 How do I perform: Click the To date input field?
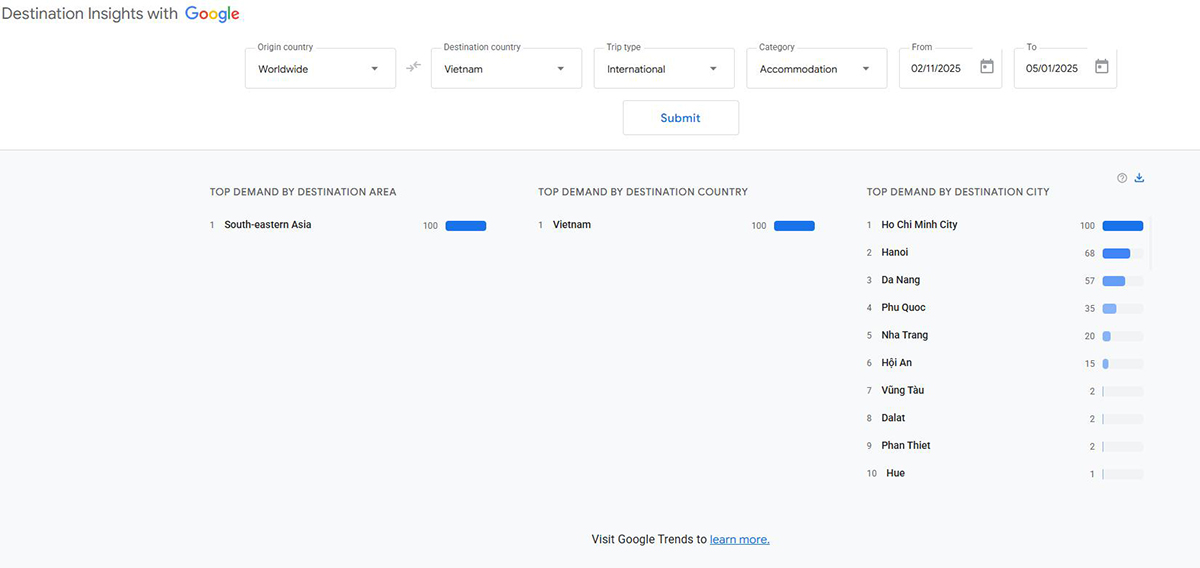click(1051, 69)
